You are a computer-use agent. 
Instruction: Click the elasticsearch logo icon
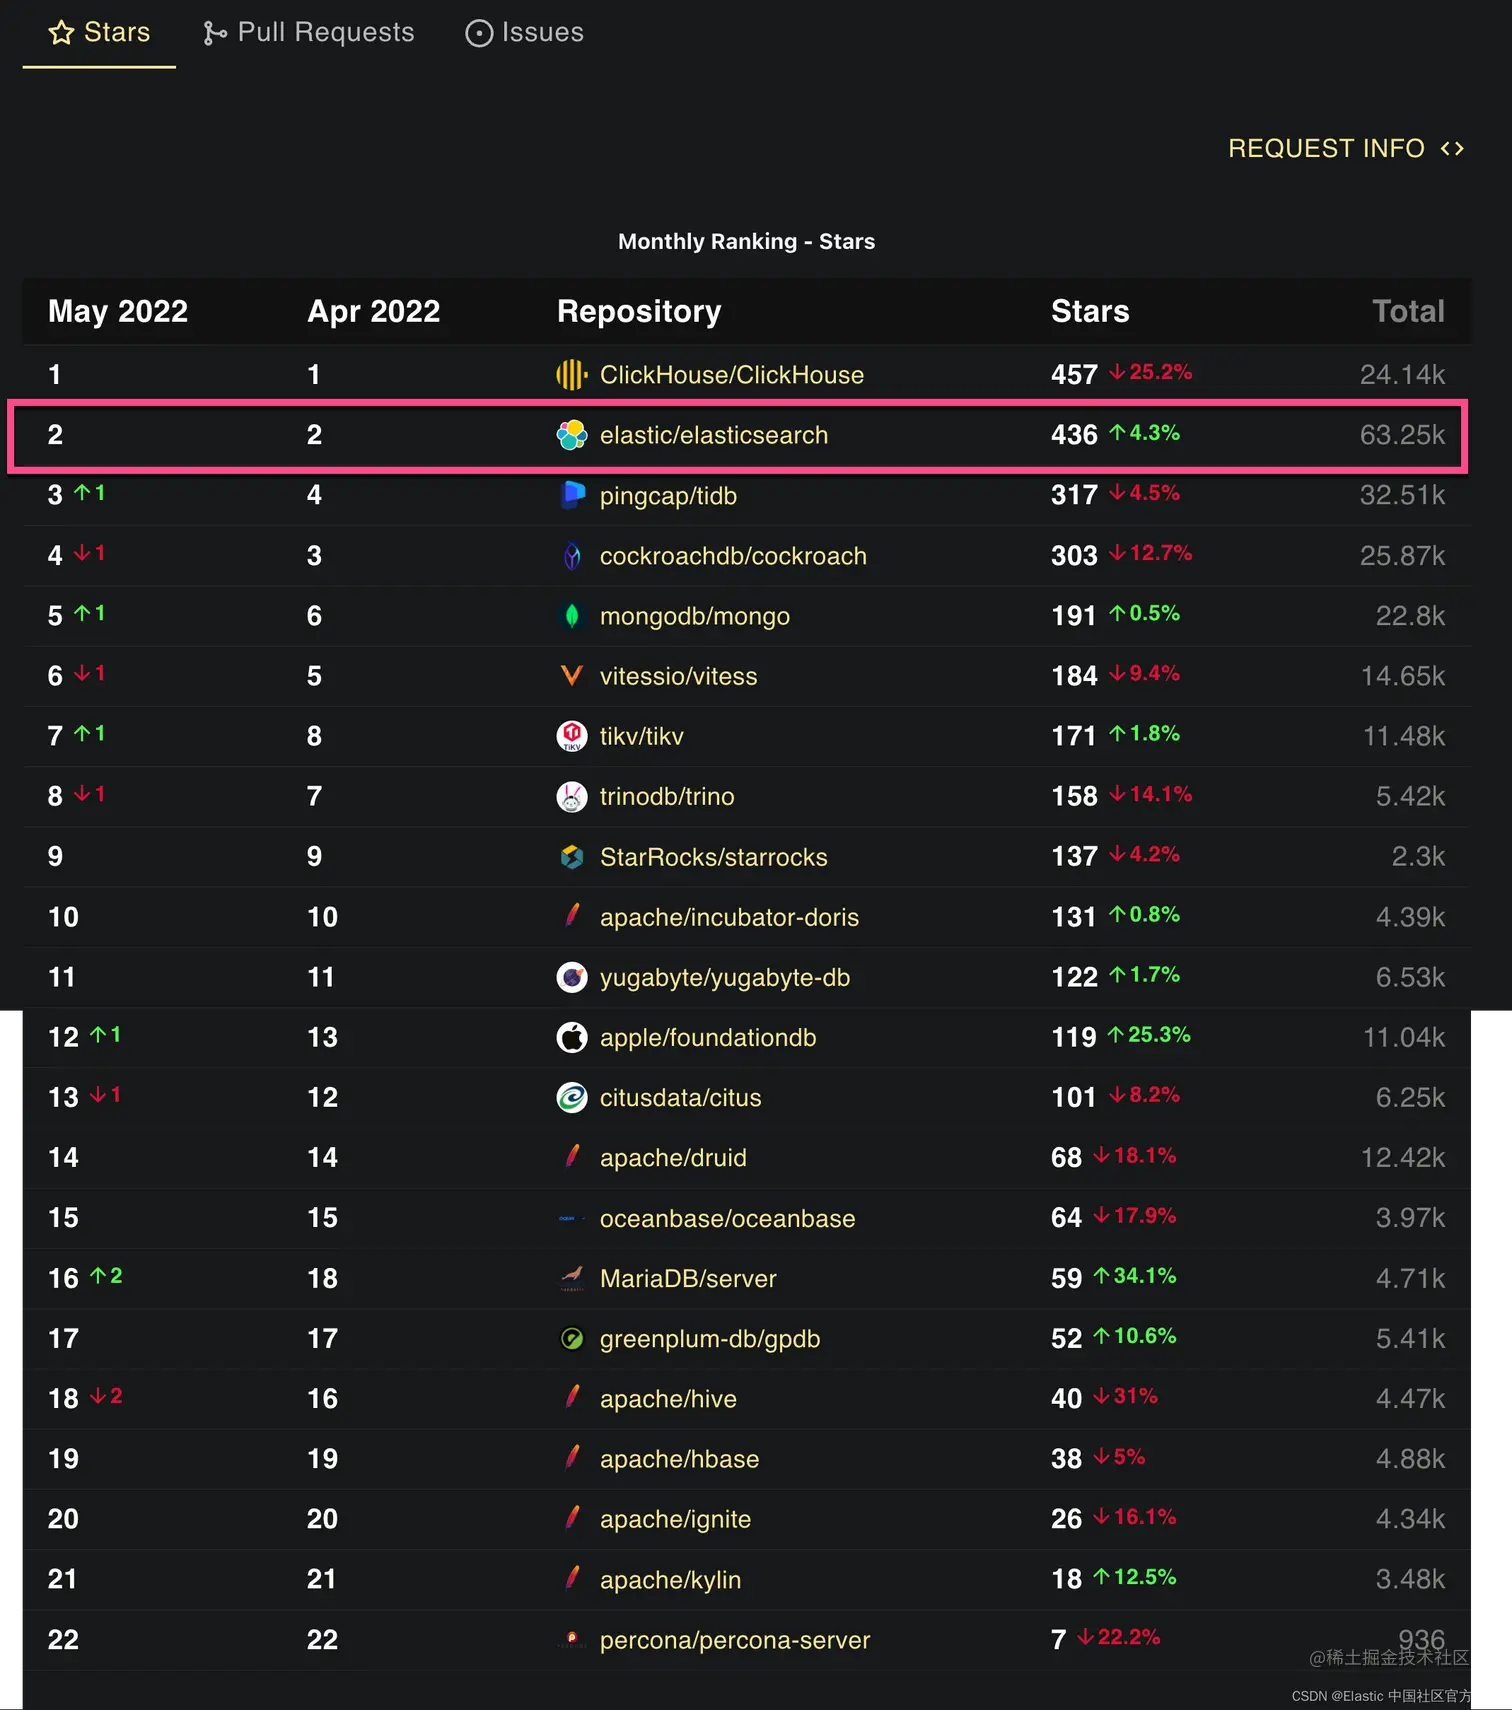572,435
